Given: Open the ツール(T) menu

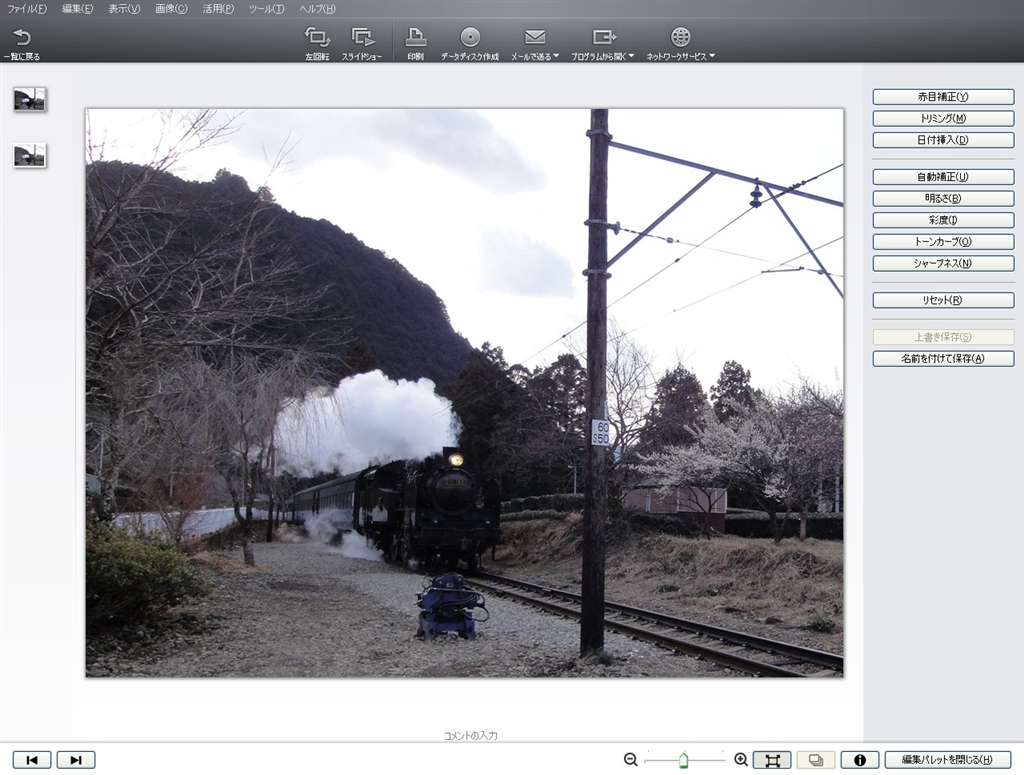Looking at the screenshot, I should pos(266,8).
